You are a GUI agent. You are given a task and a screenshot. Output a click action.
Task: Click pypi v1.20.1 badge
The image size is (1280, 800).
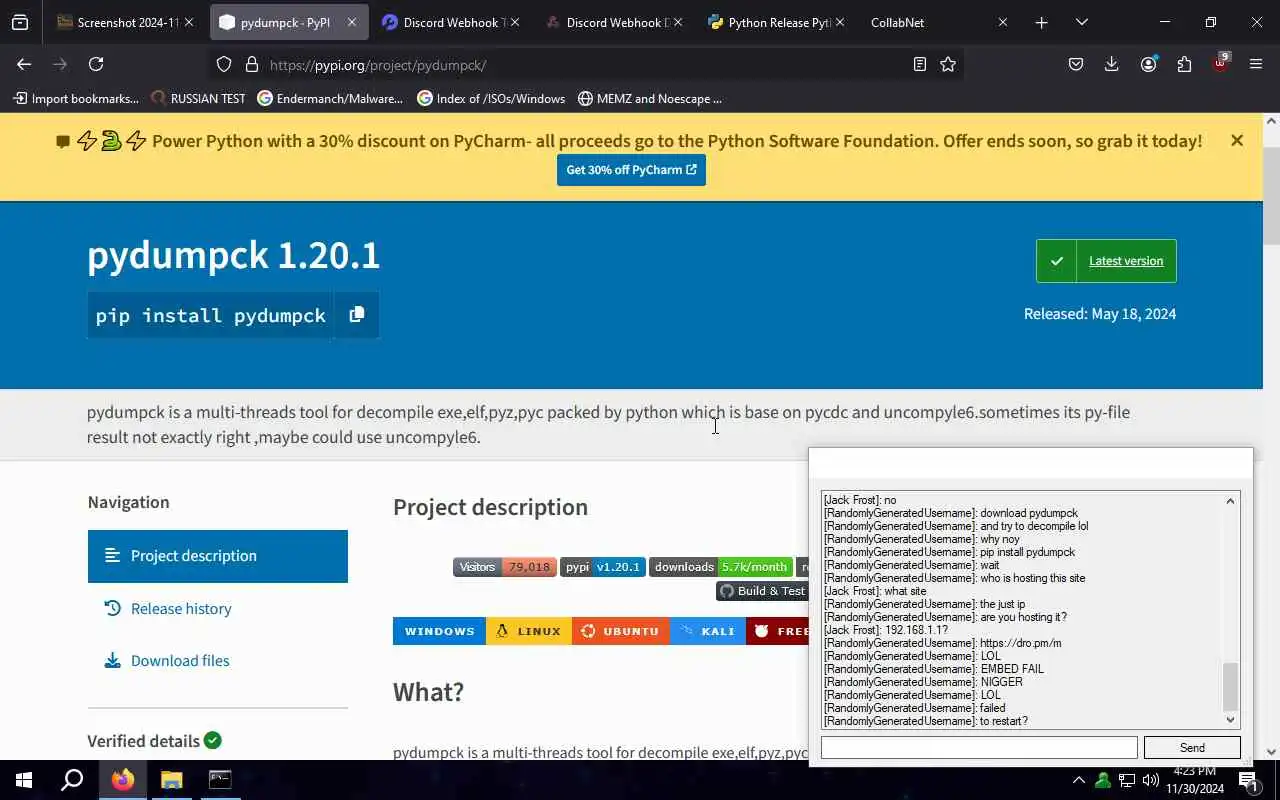point(602,567)
